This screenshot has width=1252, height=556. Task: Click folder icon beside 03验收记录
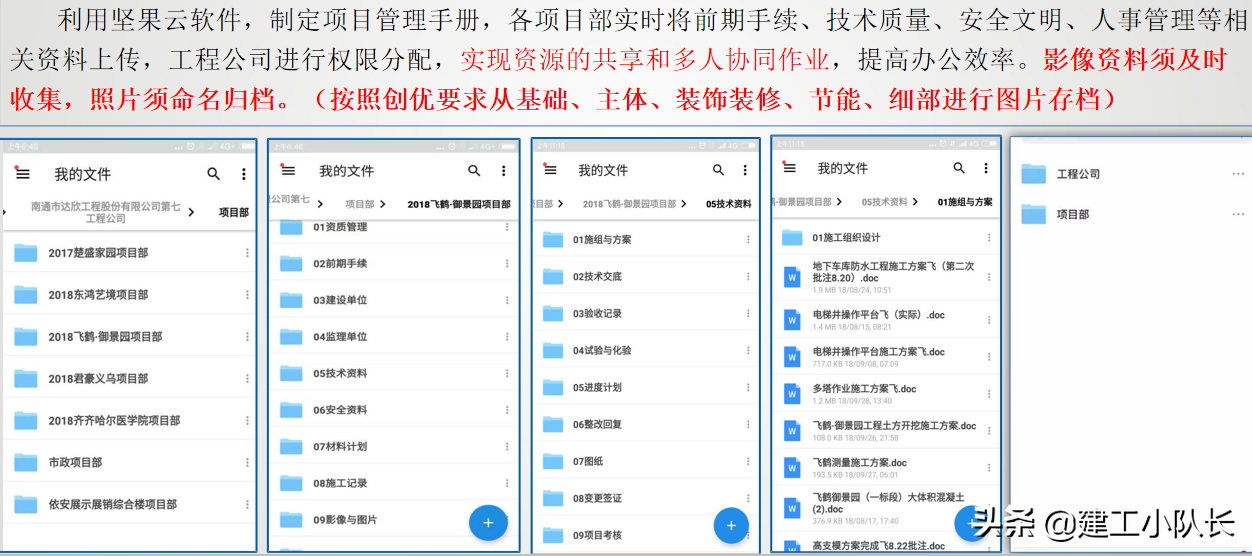point(553,313)
